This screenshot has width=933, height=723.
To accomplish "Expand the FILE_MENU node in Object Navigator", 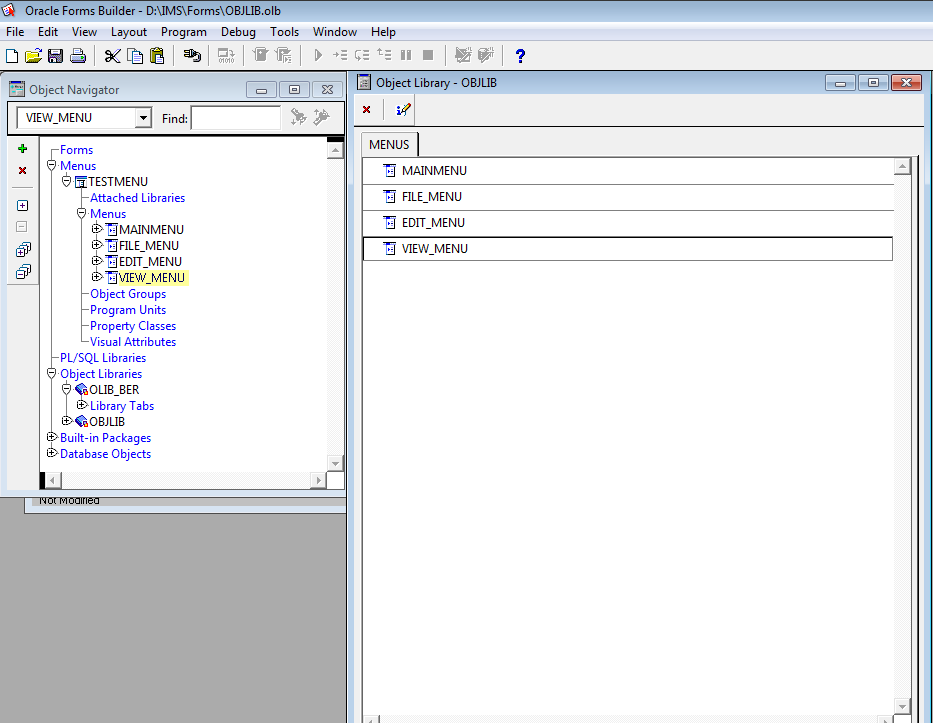I will pos(96,245).
